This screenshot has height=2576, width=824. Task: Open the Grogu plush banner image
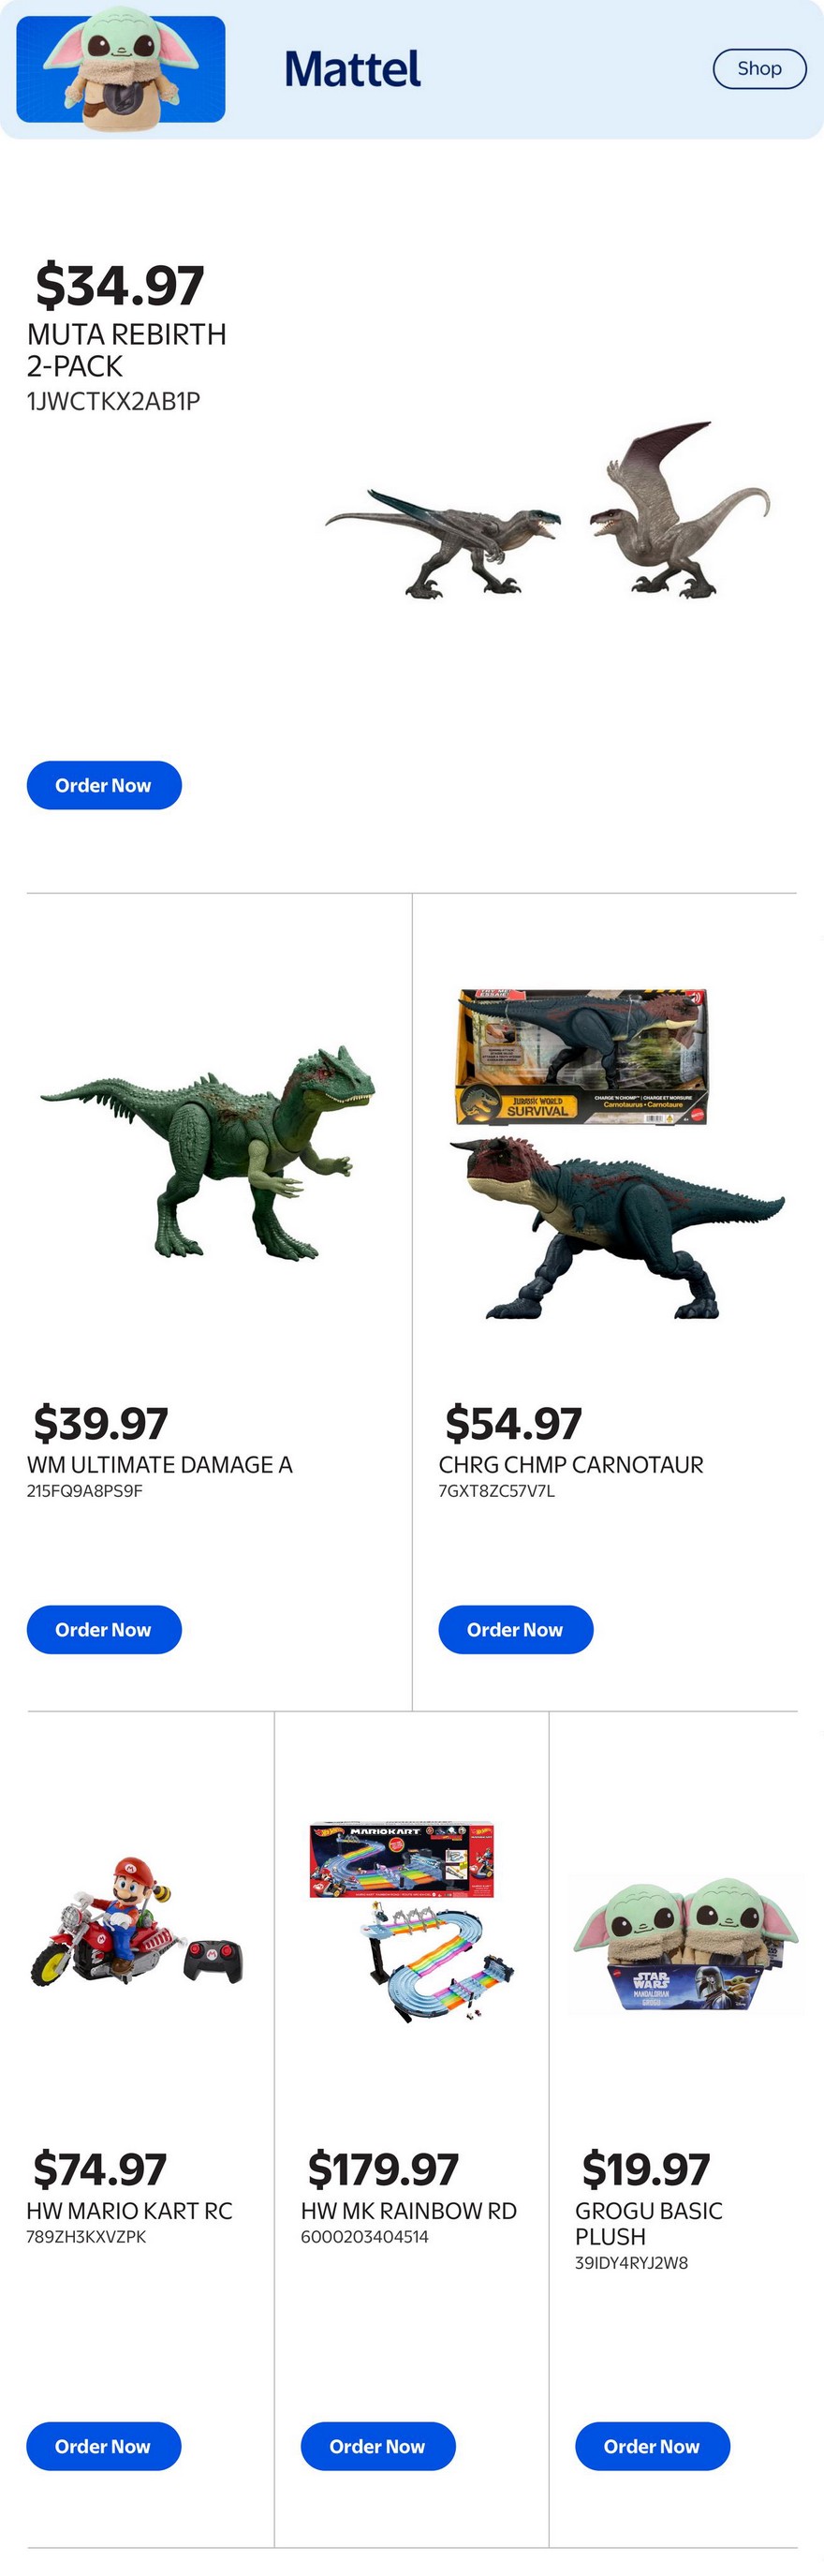point(121,69)
